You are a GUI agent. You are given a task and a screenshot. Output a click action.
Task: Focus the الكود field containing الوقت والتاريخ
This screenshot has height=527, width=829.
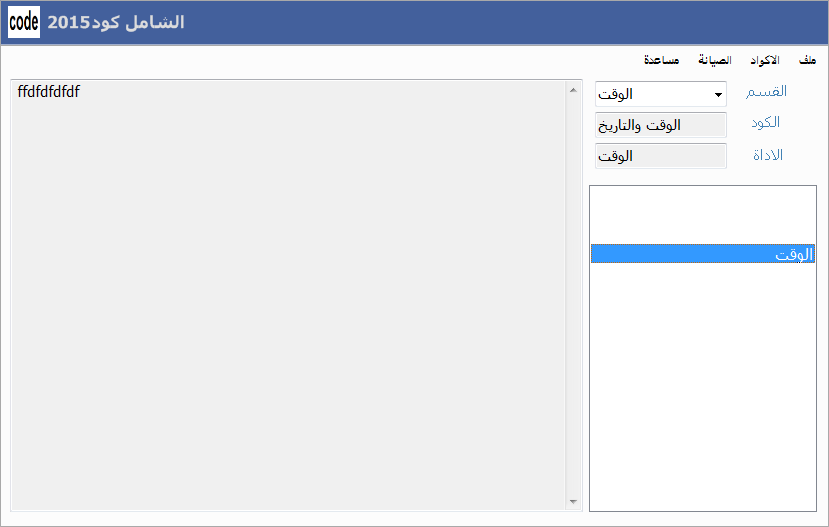coord(660,125)
